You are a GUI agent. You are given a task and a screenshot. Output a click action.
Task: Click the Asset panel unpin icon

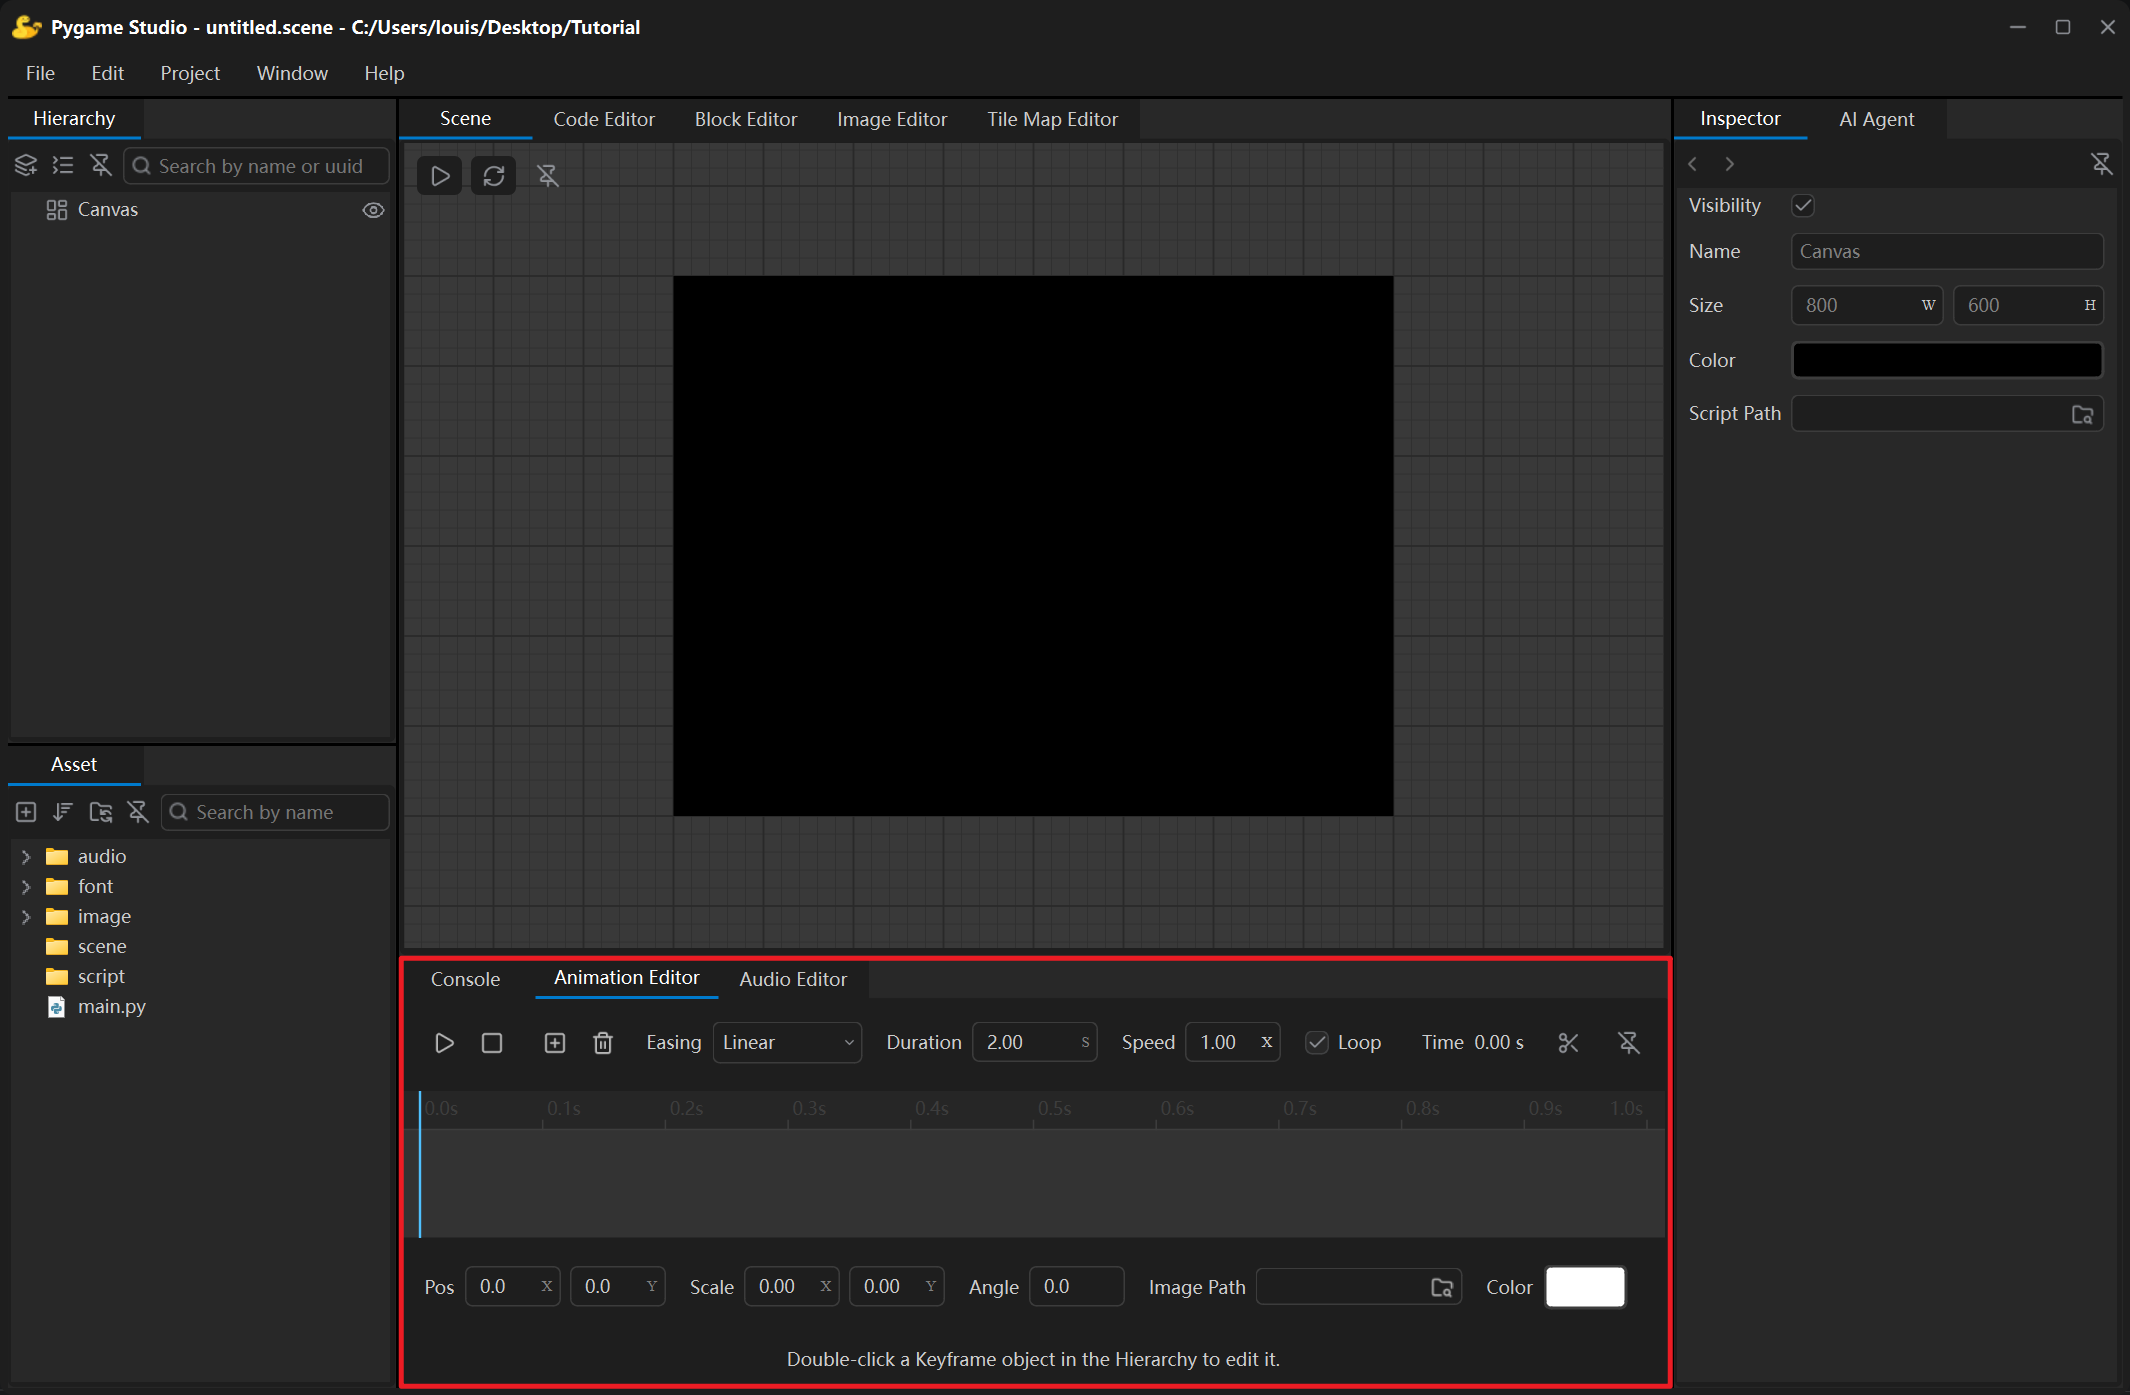(138, 812)
